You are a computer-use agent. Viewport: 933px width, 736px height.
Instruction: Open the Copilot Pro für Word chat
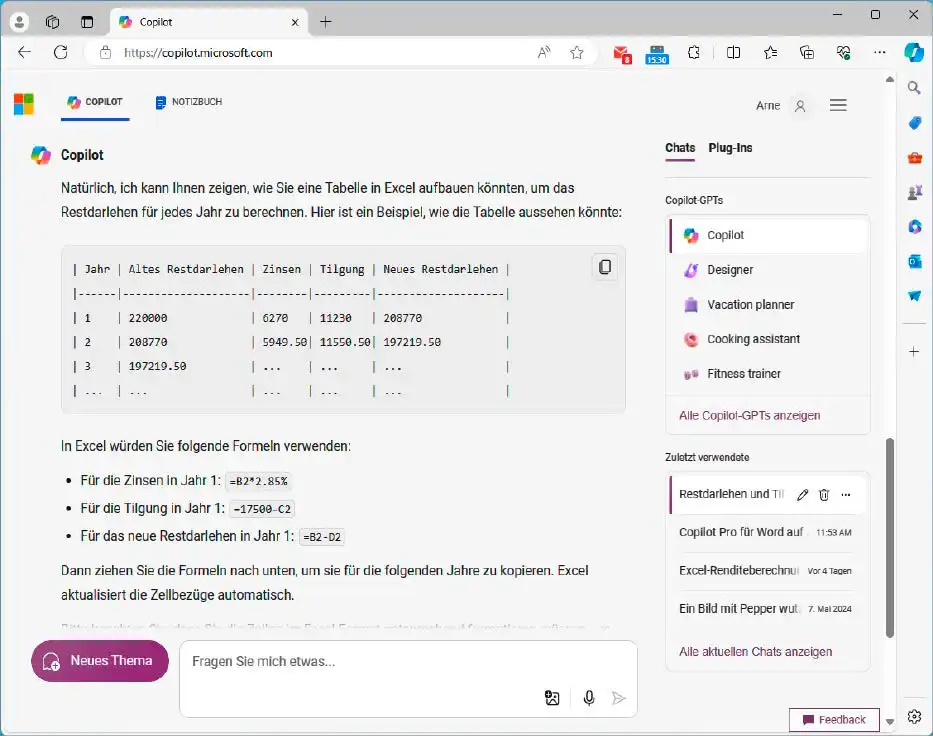(766, 532)
